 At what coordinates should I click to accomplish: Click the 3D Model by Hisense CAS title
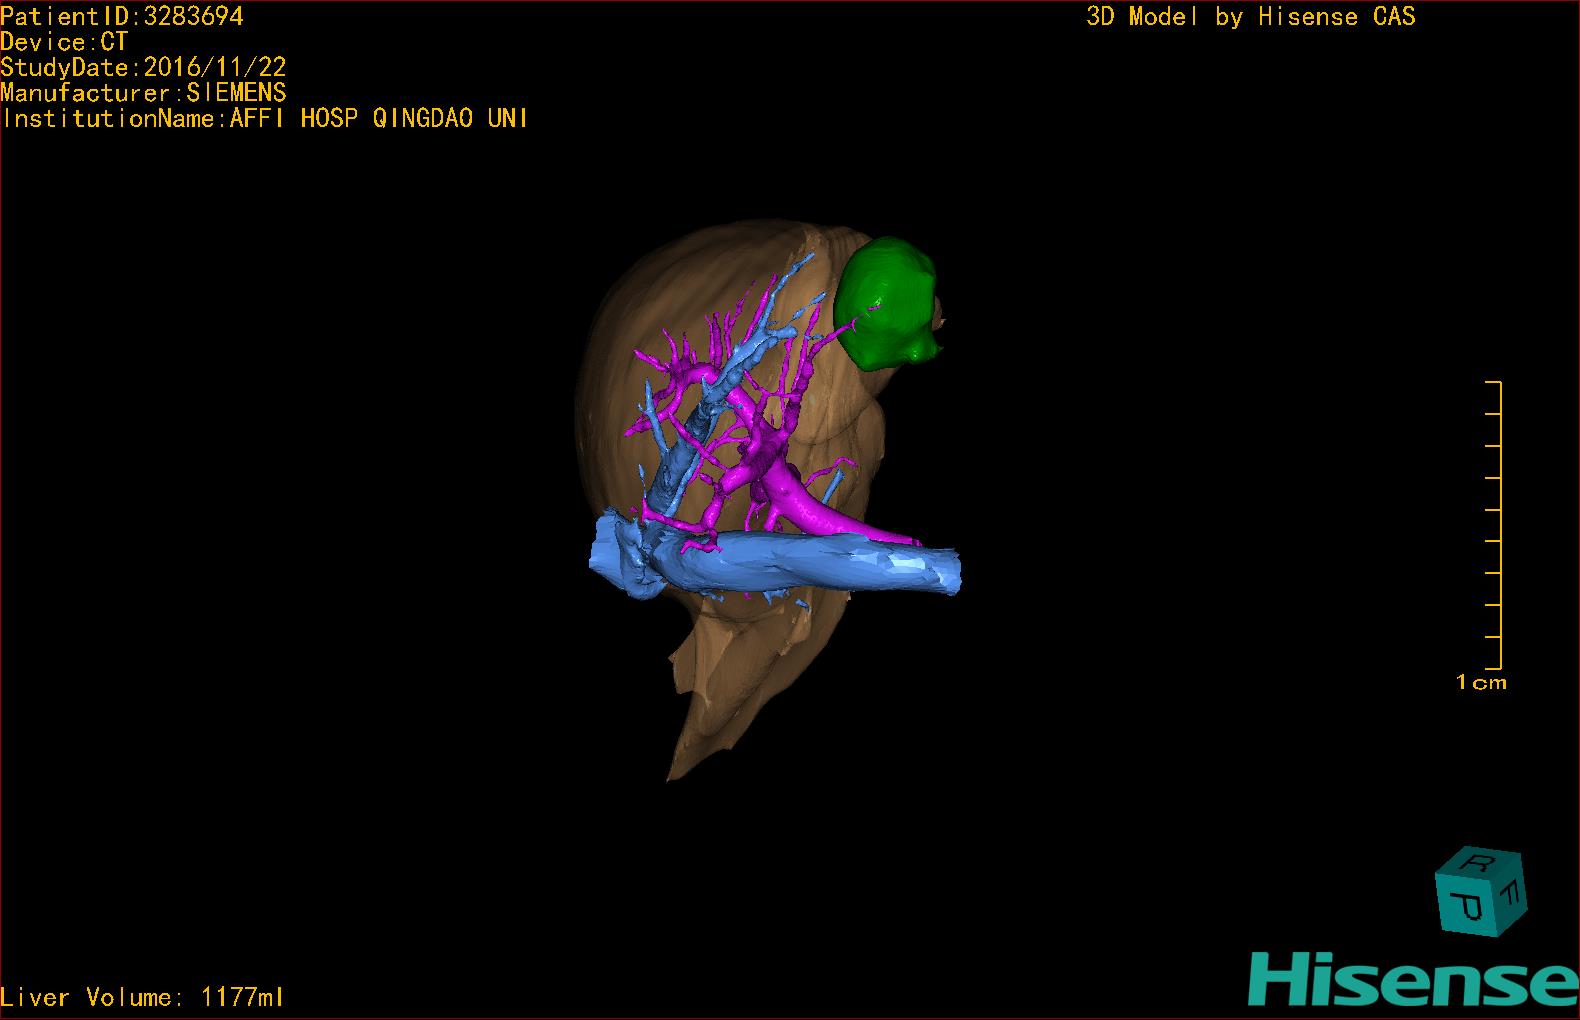click(1250, 17)
